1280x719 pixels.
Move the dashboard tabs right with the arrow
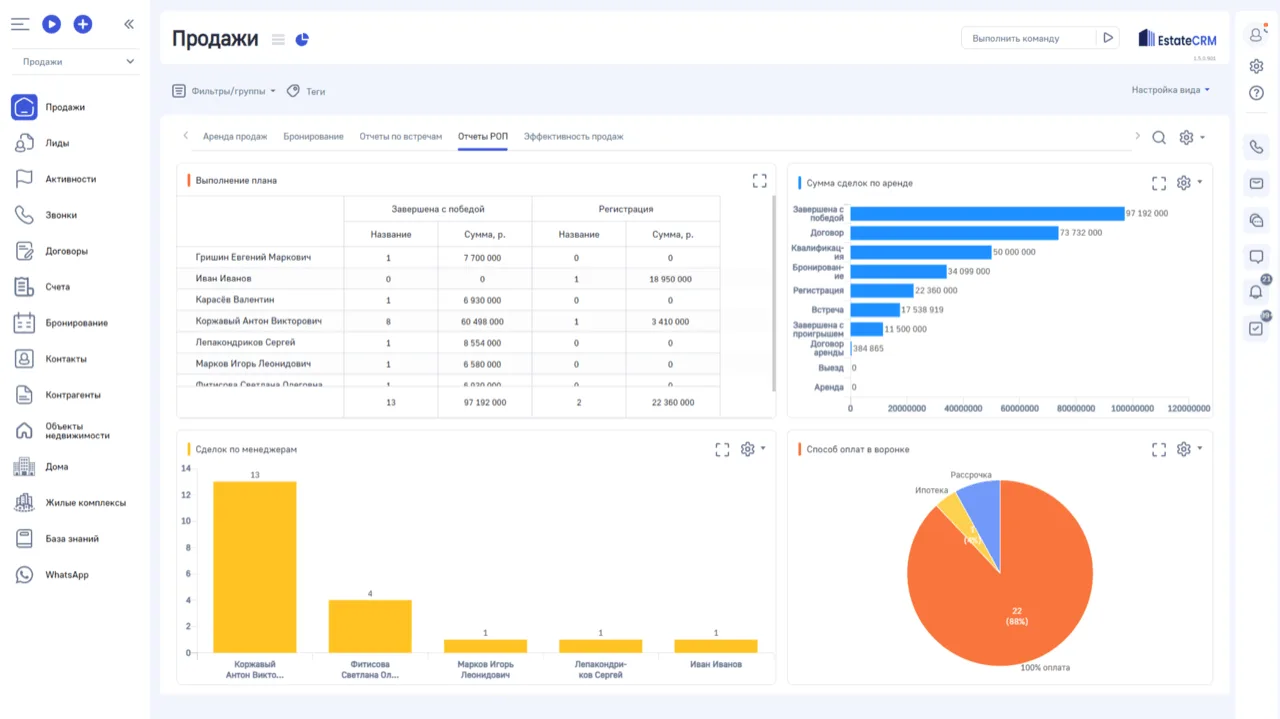pos(1137,136)
